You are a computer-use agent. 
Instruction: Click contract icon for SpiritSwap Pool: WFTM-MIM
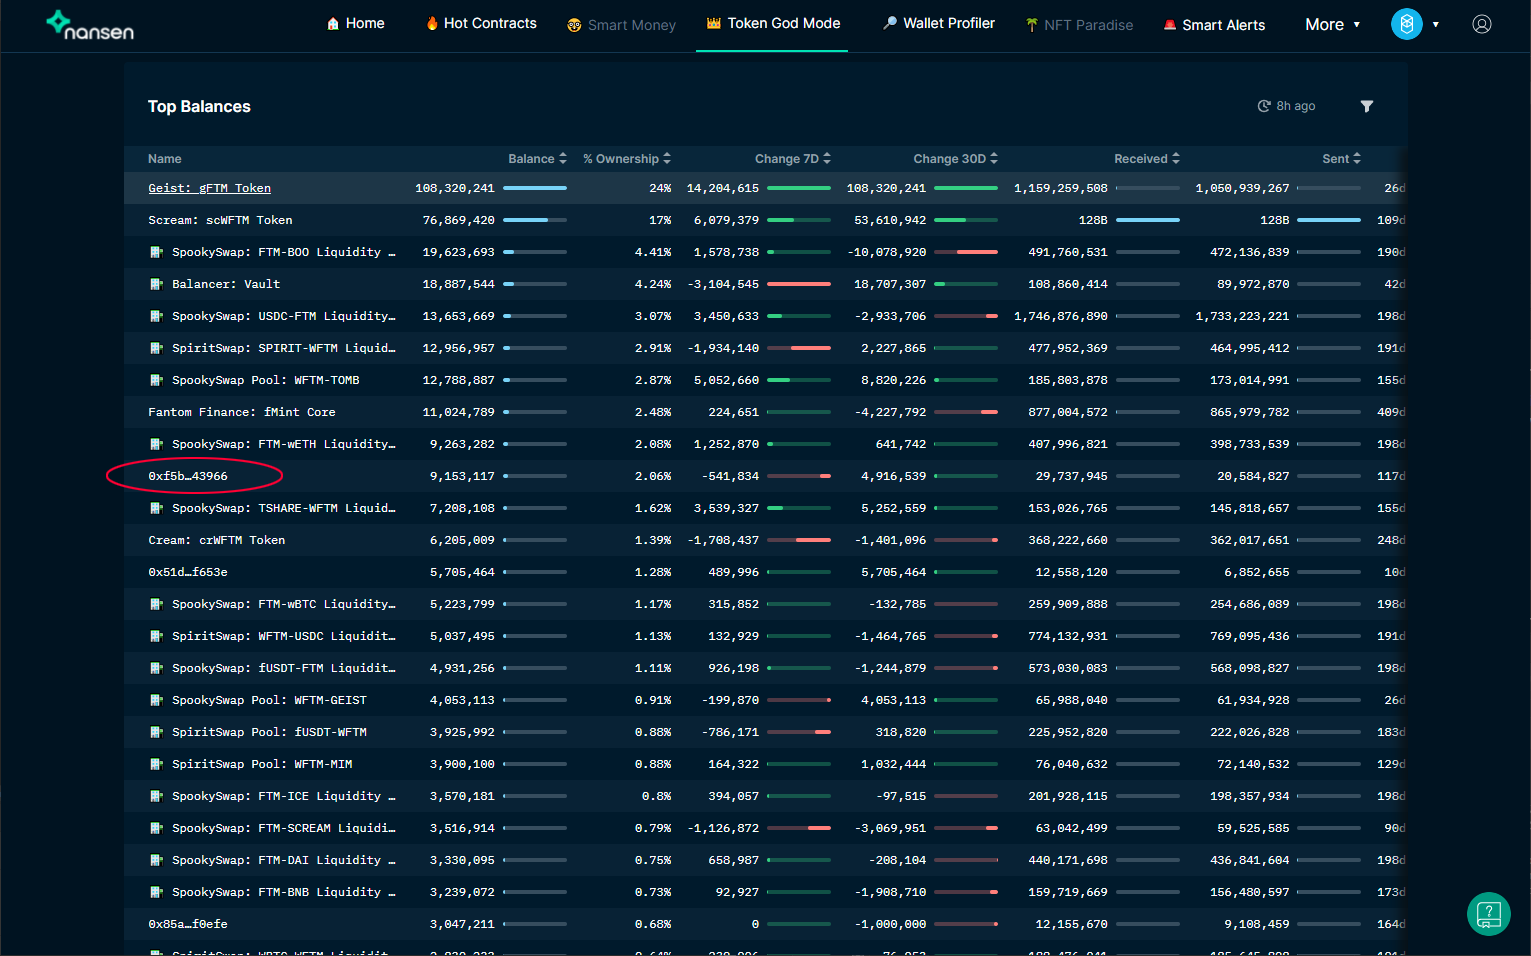(156, 764)
